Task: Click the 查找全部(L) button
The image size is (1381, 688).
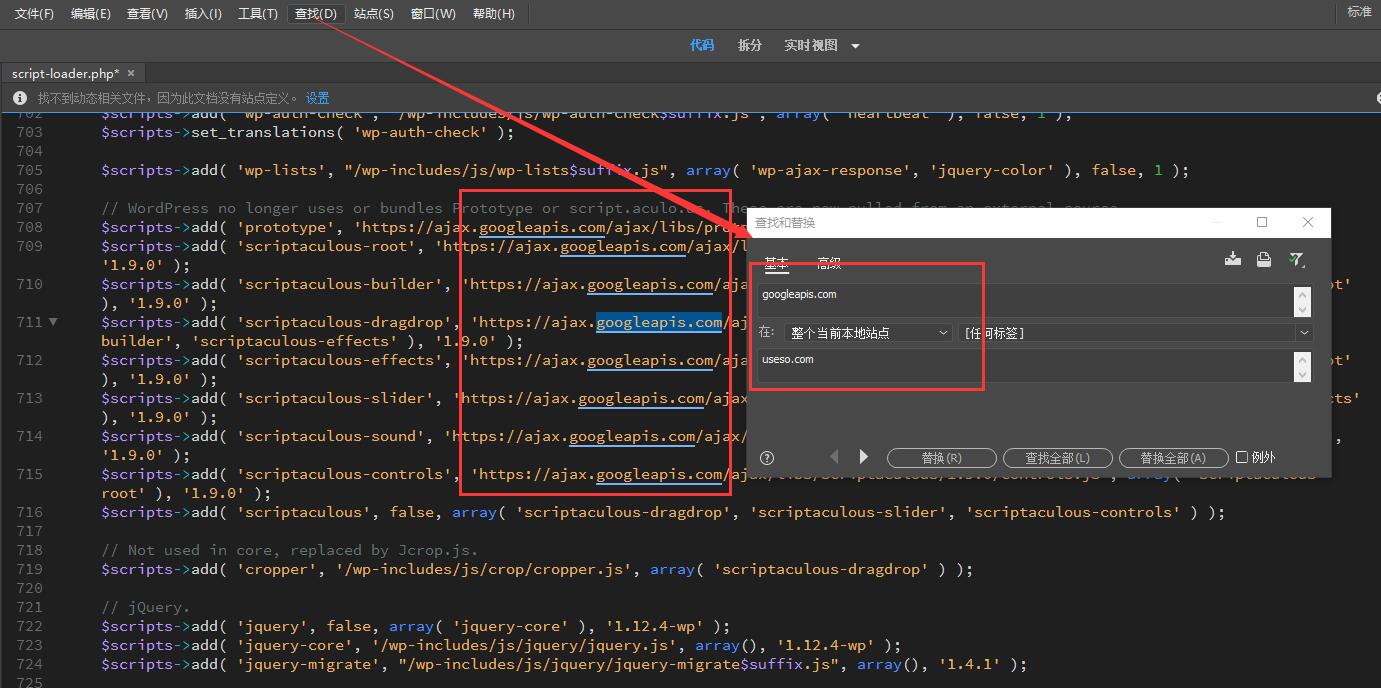Action: (x=1057, y=458)
